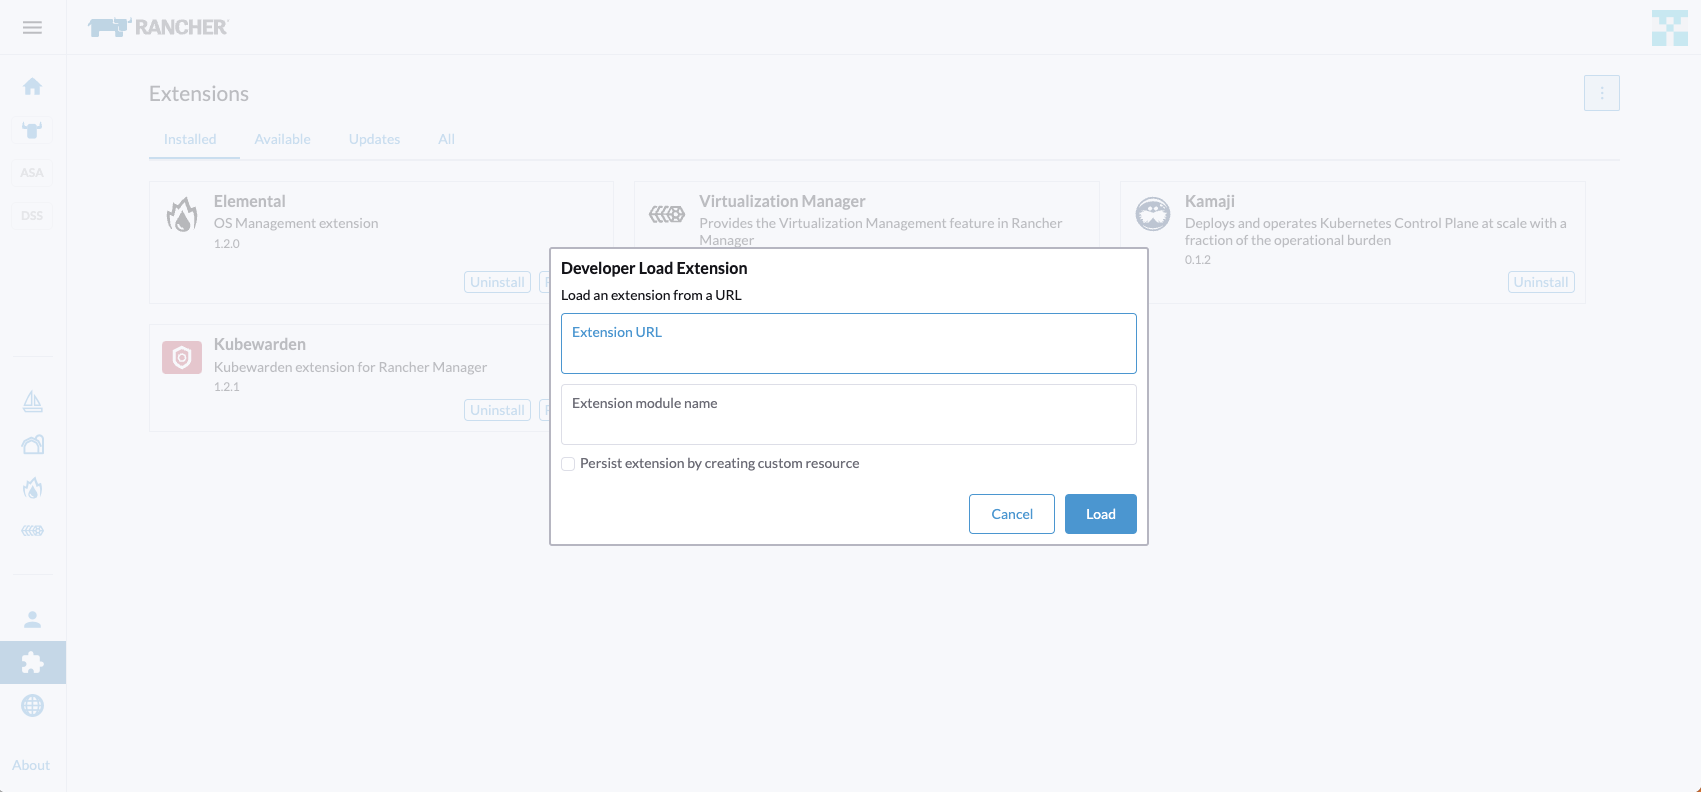Click the Extensions page heading

(x=199, y=94)
